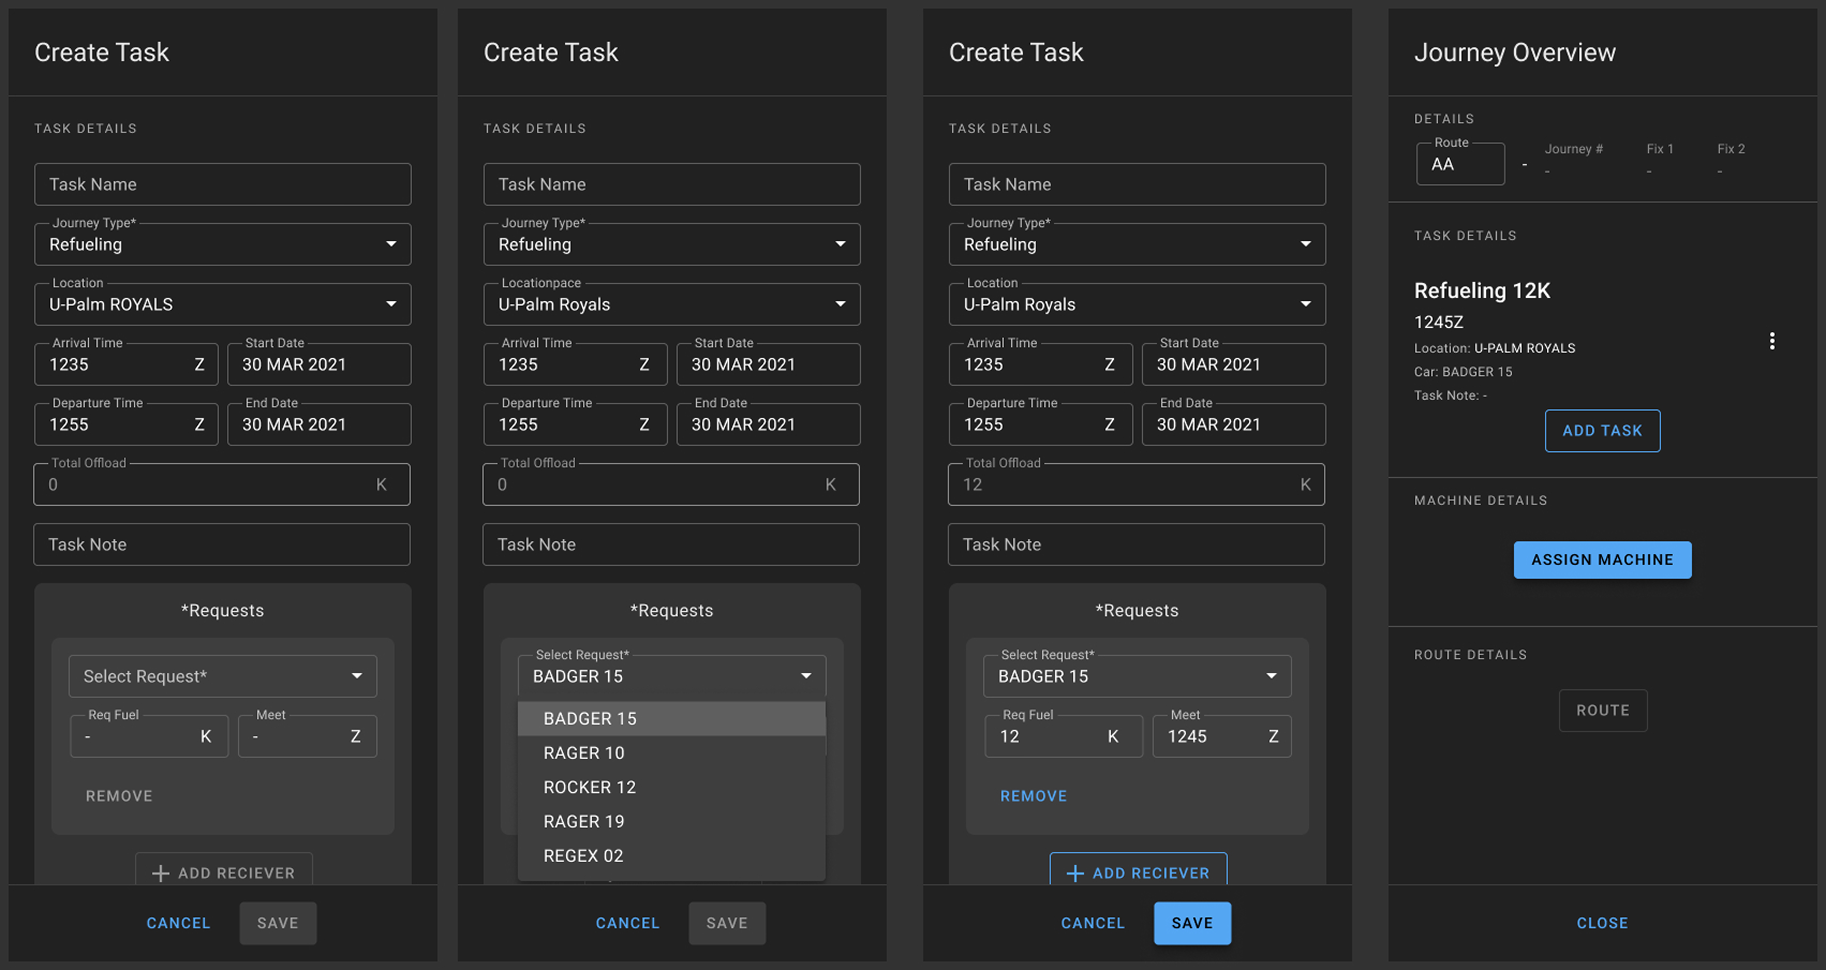Image resolution: width=1826 pixels, height=970 pixels.
Task: Open Location dropdown in third panel
Action: coord(1137,304)
